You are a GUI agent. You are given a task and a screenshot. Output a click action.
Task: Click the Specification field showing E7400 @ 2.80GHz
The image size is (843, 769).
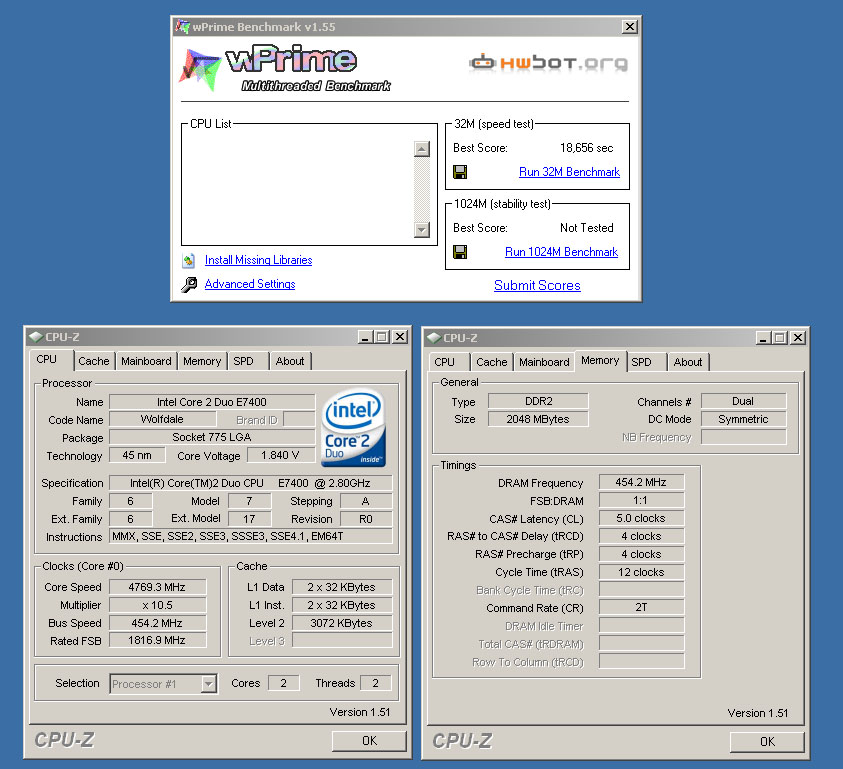tap(251, 483)
